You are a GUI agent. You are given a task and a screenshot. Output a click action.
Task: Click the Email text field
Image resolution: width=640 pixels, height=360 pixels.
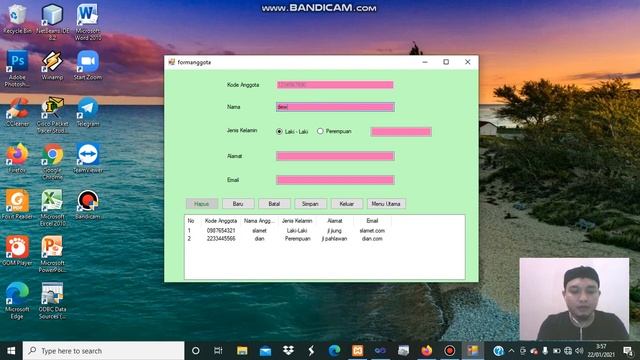pos(335,180)
